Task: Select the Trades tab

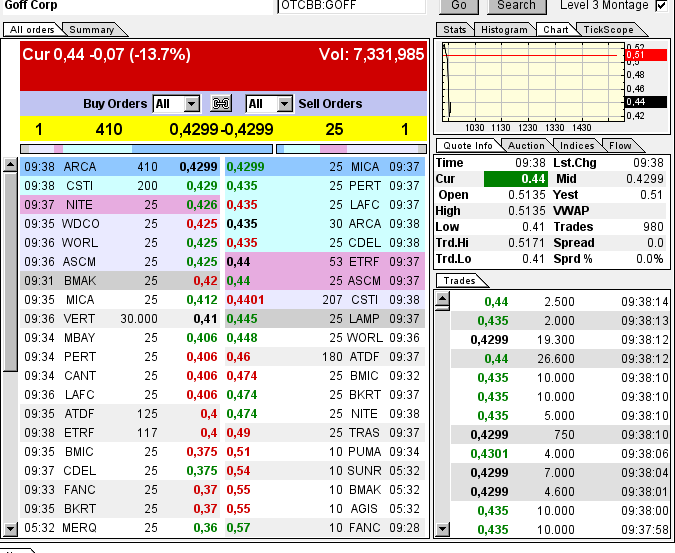Action: pyautogui.click(x=459, y=281)
